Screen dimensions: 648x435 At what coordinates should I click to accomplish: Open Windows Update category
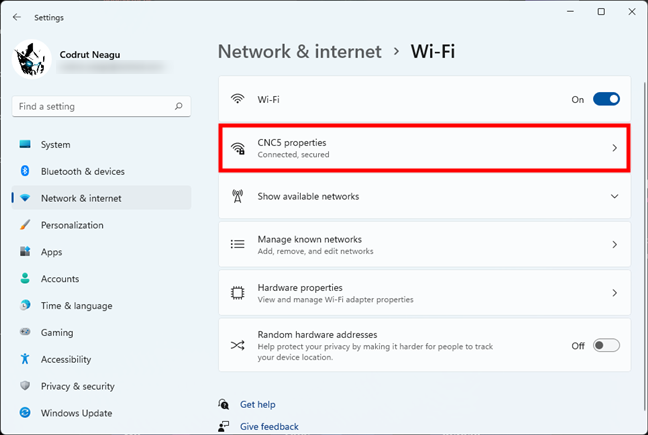(101, 413)
